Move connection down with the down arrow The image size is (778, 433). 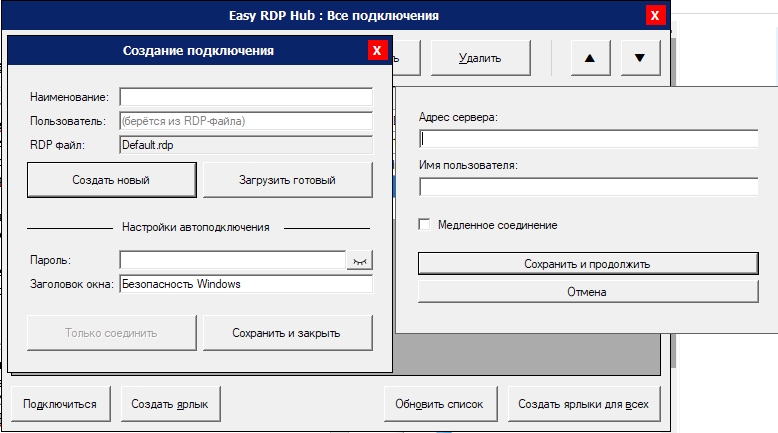(x=640, y=58)
